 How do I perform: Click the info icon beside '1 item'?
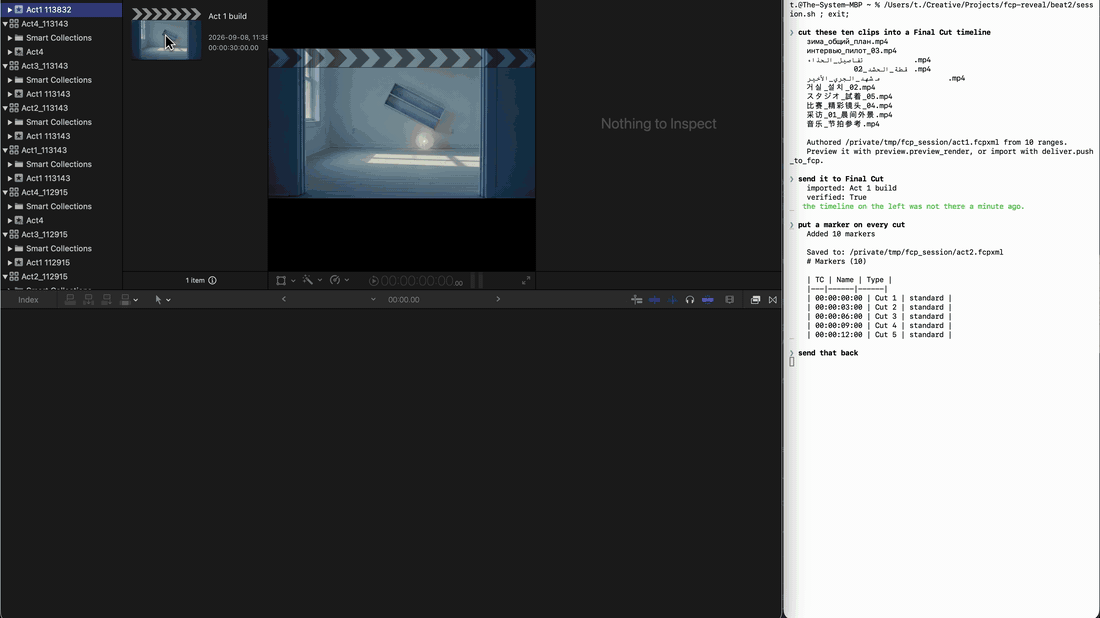[212, 281]
